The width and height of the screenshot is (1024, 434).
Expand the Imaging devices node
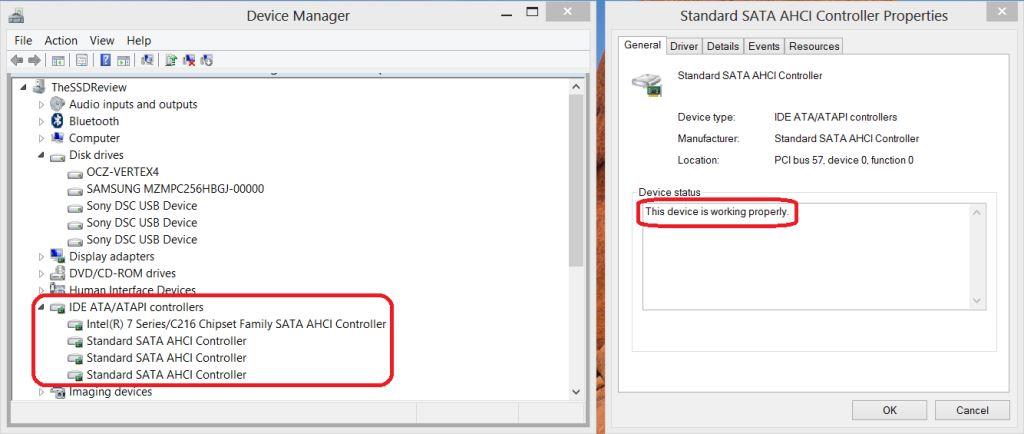tap(42, 392)
